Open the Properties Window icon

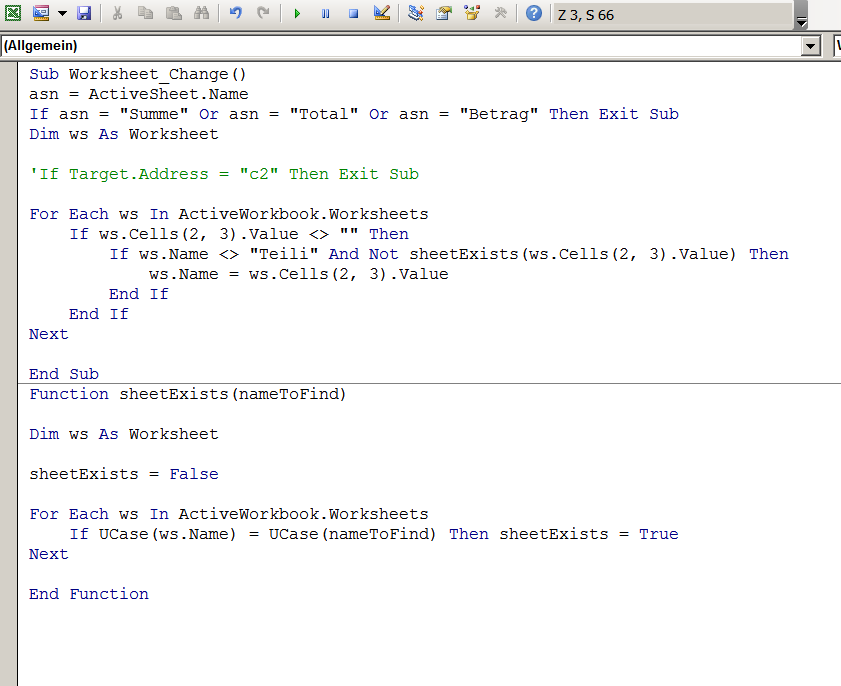coord(444,13)
